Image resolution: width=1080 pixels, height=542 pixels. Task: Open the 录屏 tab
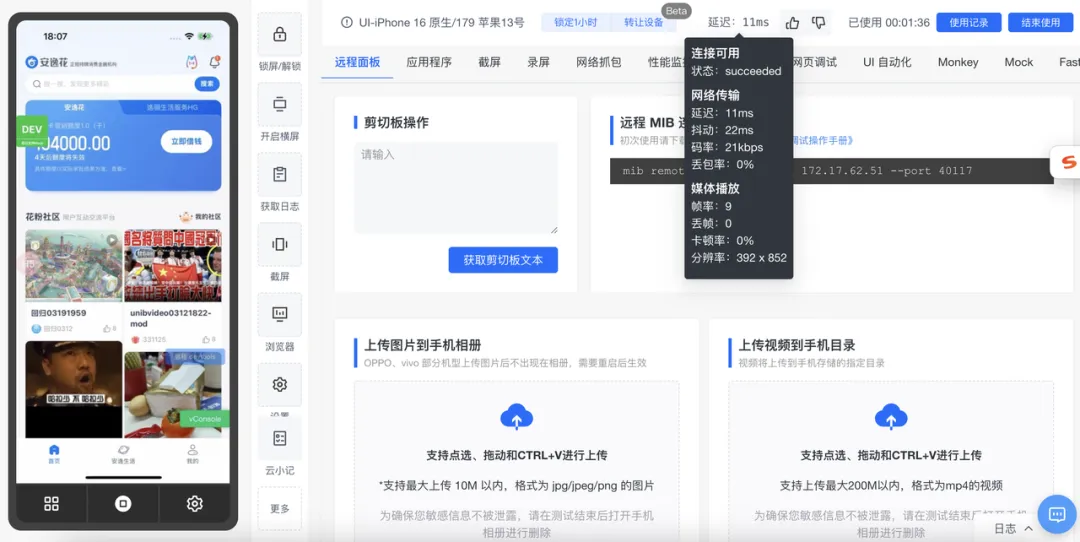click(539, 62)
